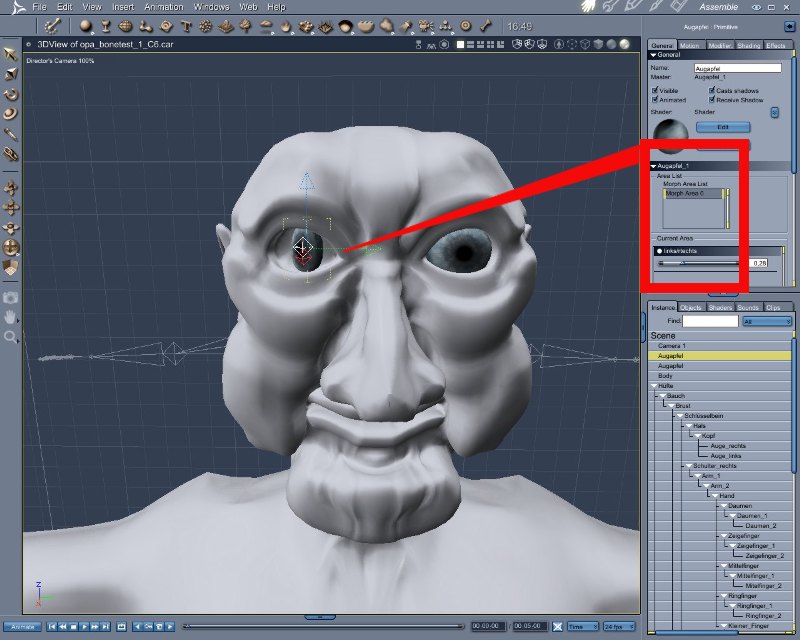
Task: Insert a plant tree object
Action: tap(245, 26)
